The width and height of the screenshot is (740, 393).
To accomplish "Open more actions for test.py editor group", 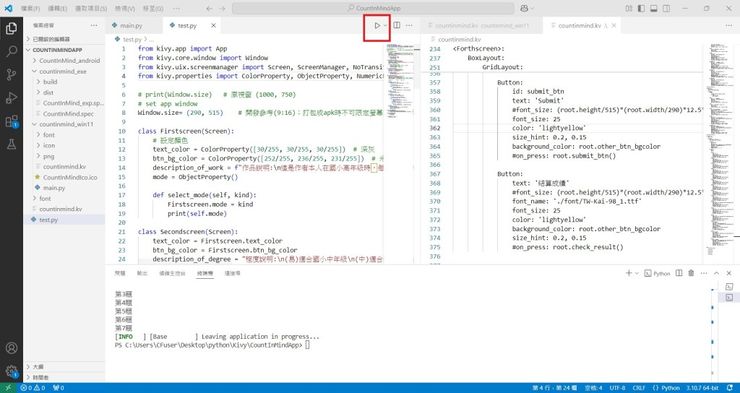I will (x=409, y=25).
